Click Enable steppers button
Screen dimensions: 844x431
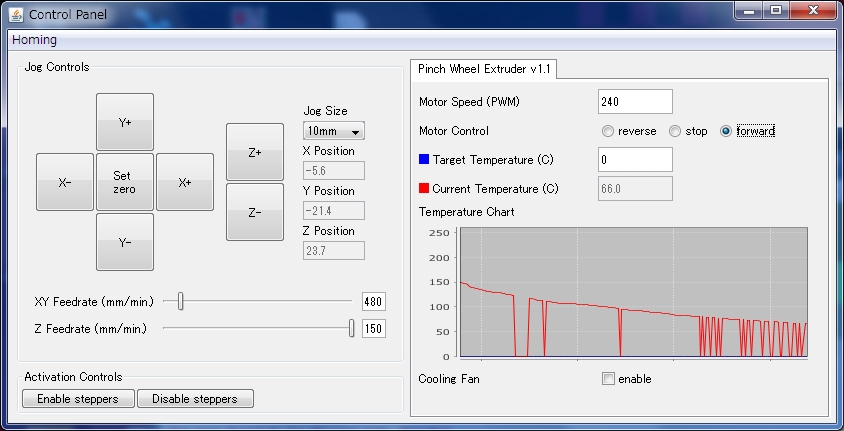point(78,399)
